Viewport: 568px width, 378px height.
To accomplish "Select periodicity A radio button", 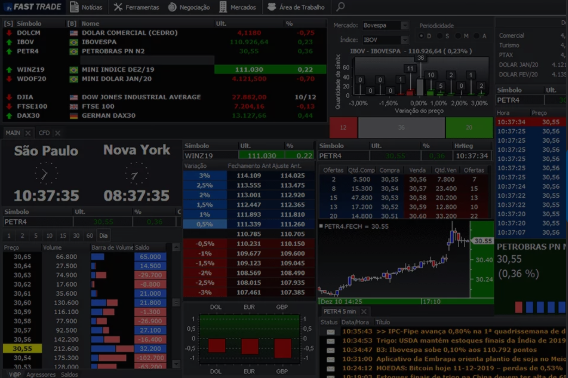I will point(476,36).
